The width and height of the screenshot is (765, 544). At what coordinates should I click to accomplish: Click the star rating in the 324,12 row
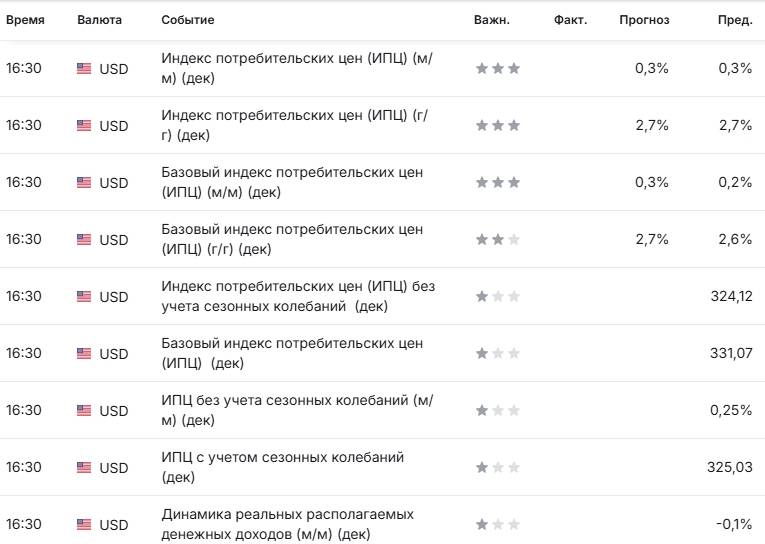click(x=497, y=297)
